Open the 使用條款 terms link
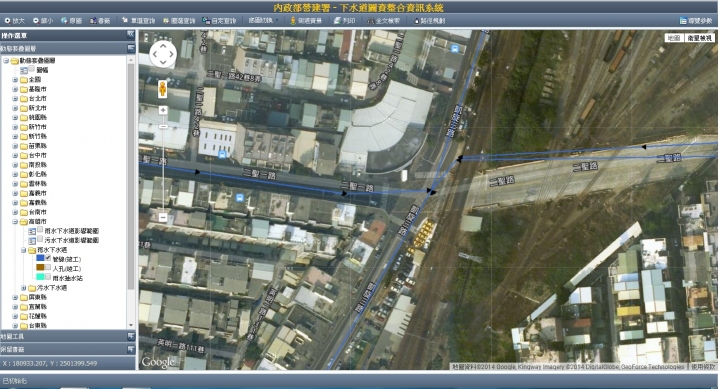This screenshot has width=720, height=389. tap(703, 366)
